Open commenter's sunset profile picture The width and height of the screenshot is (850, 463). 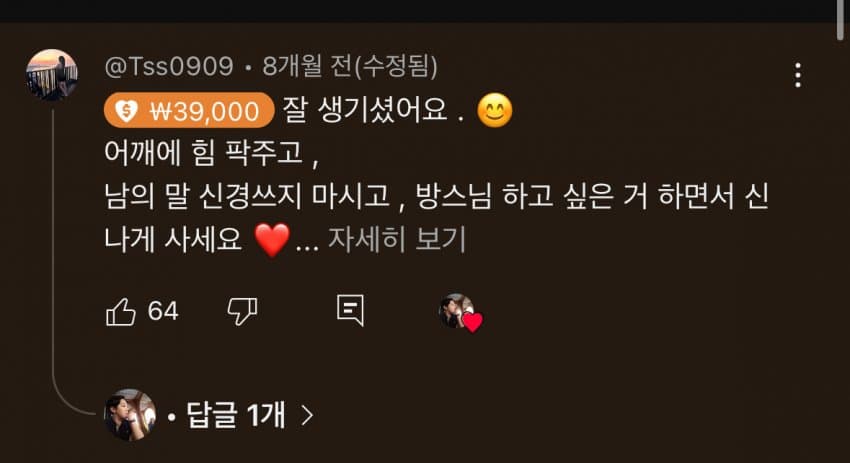(x=52, y=75)
